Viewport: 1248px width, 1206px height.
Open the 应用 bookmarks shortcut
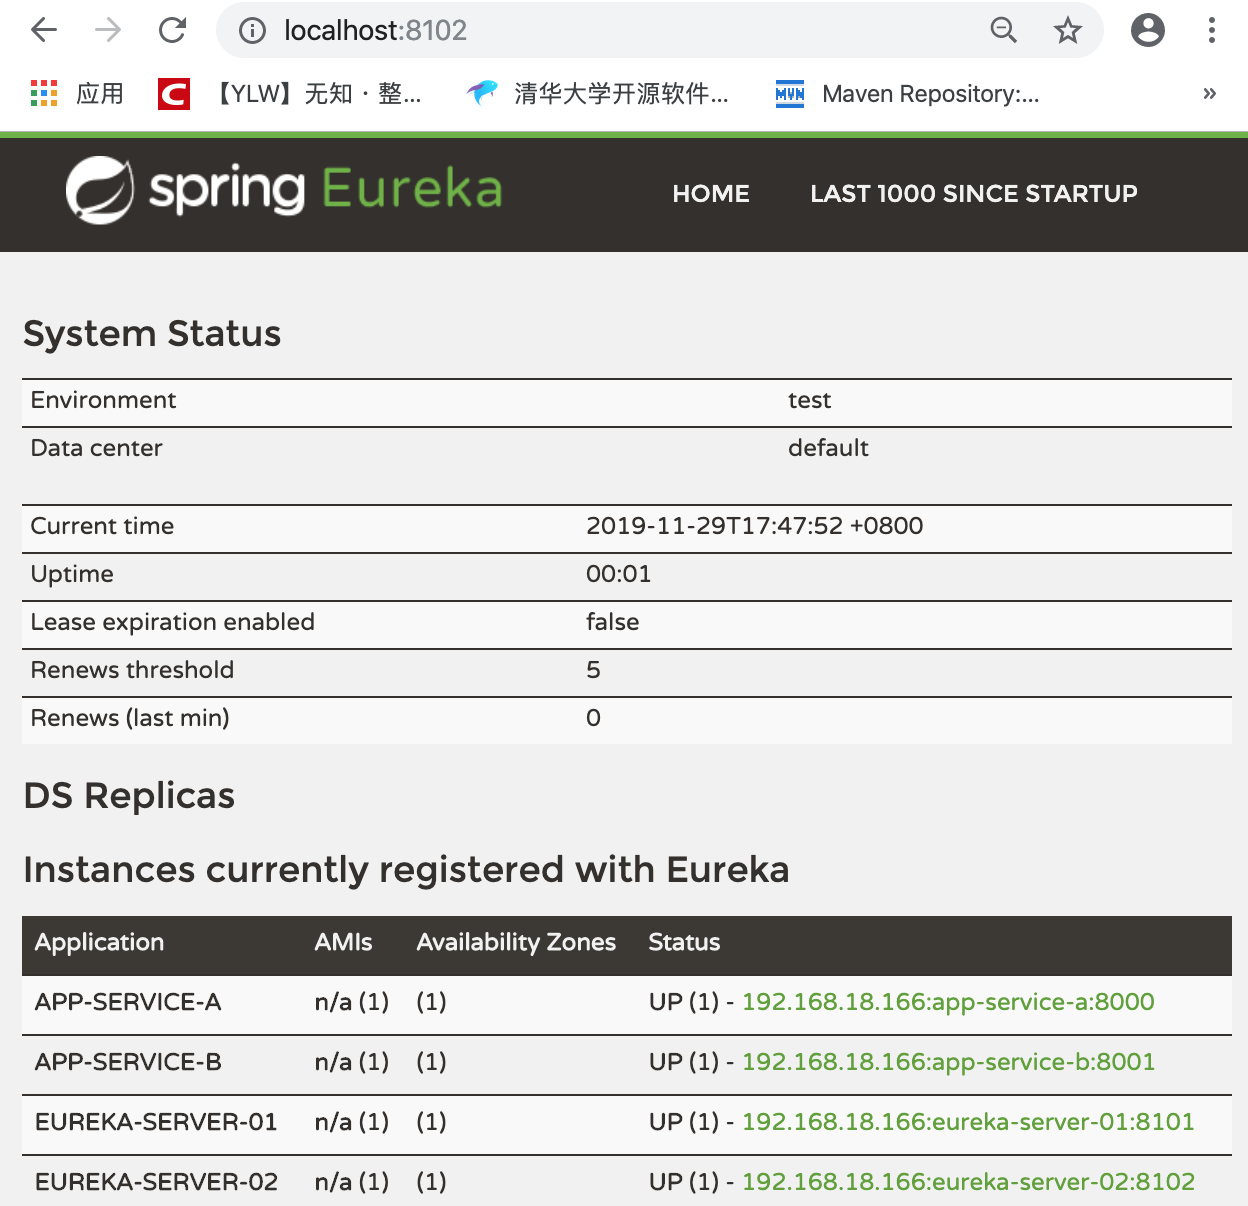point(77,94)
